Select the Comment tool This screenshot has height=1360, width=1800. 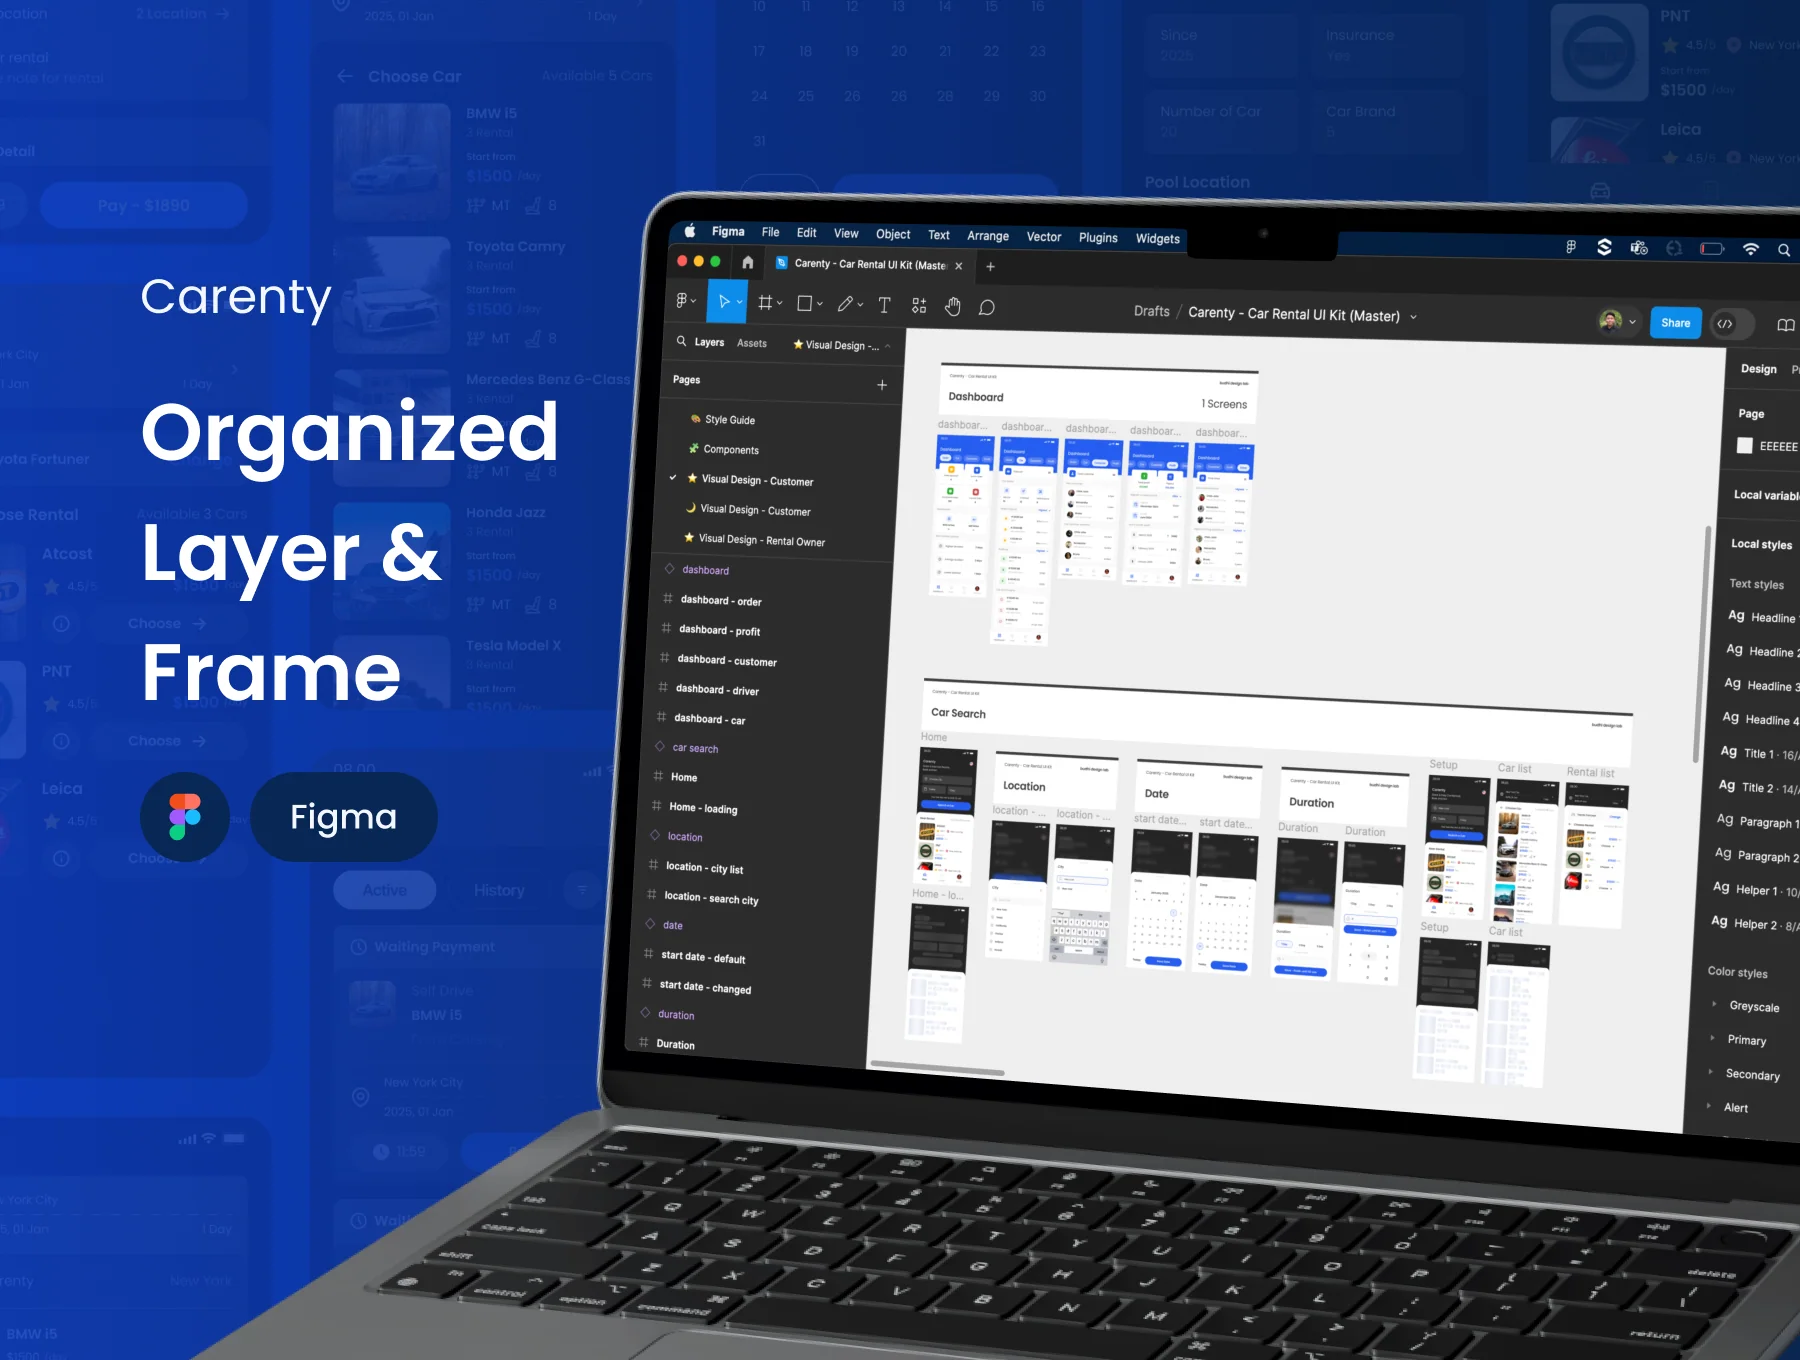987,307
